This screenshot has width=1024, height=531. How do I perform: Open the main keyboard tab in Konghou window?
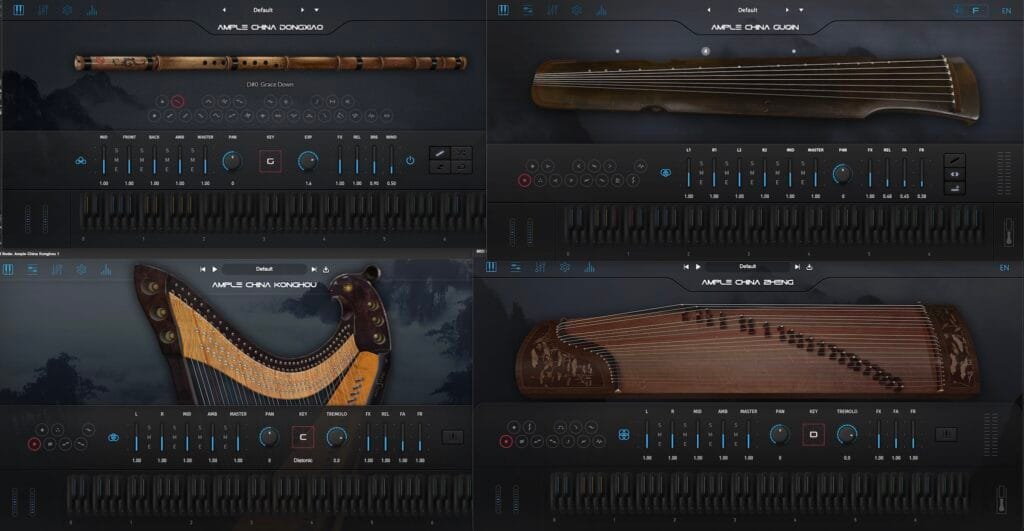pyautogui.click(x=8, y=269)
